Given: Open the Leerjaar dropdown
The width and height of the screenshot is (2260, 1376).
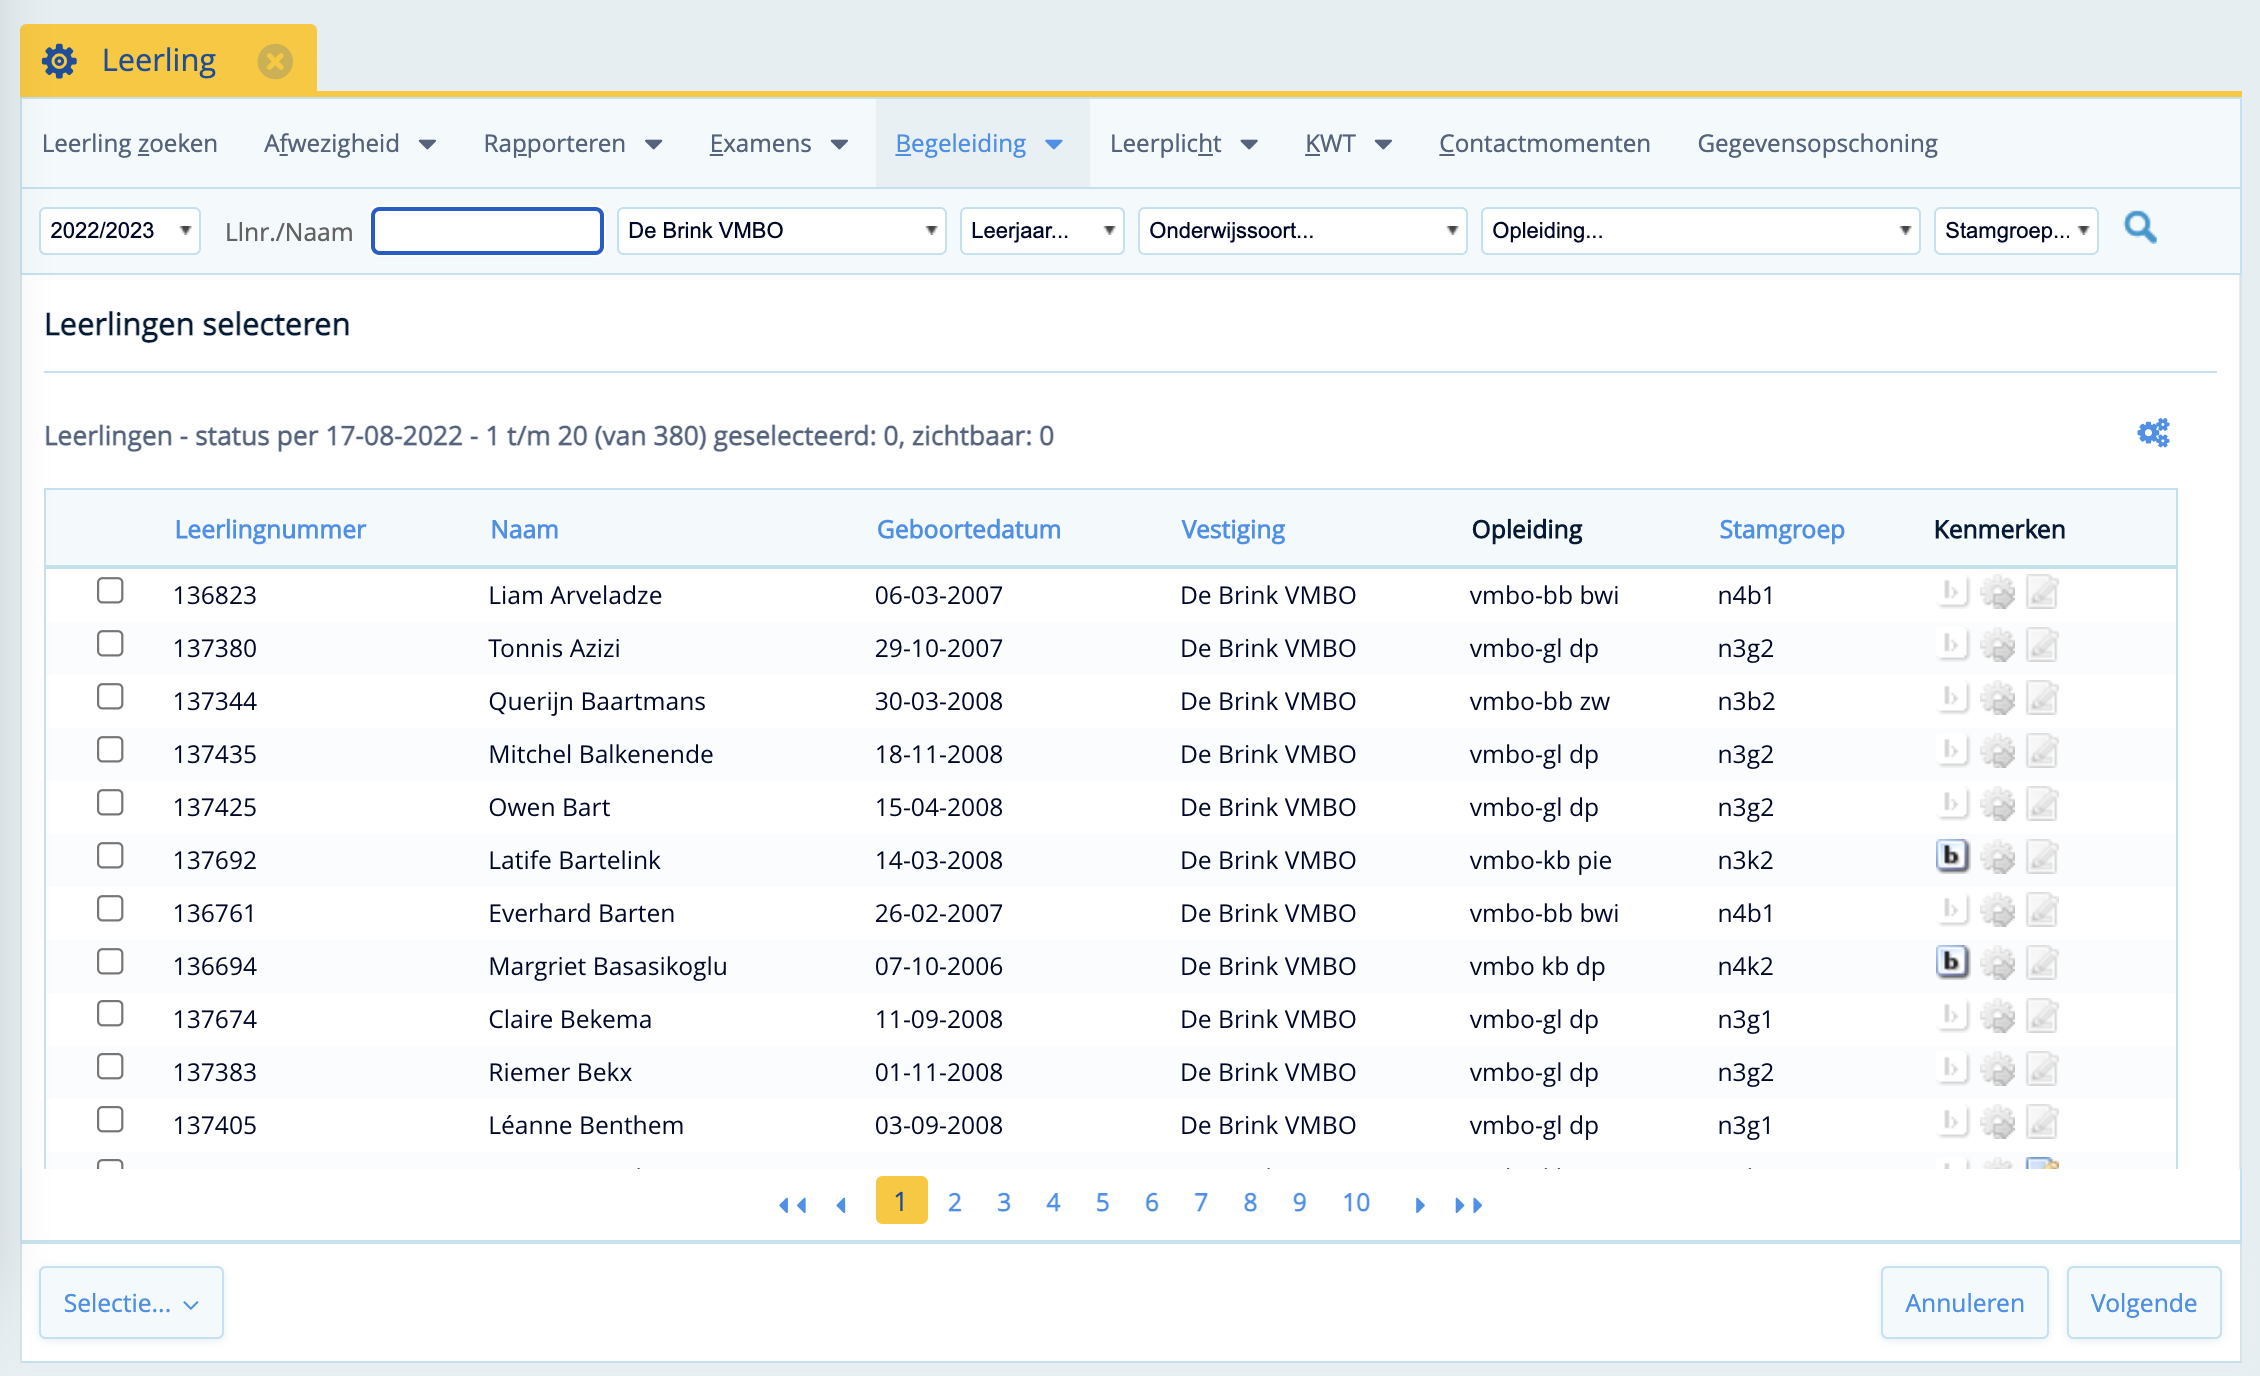Looking at the screenshot, I should pos(1042,231).
